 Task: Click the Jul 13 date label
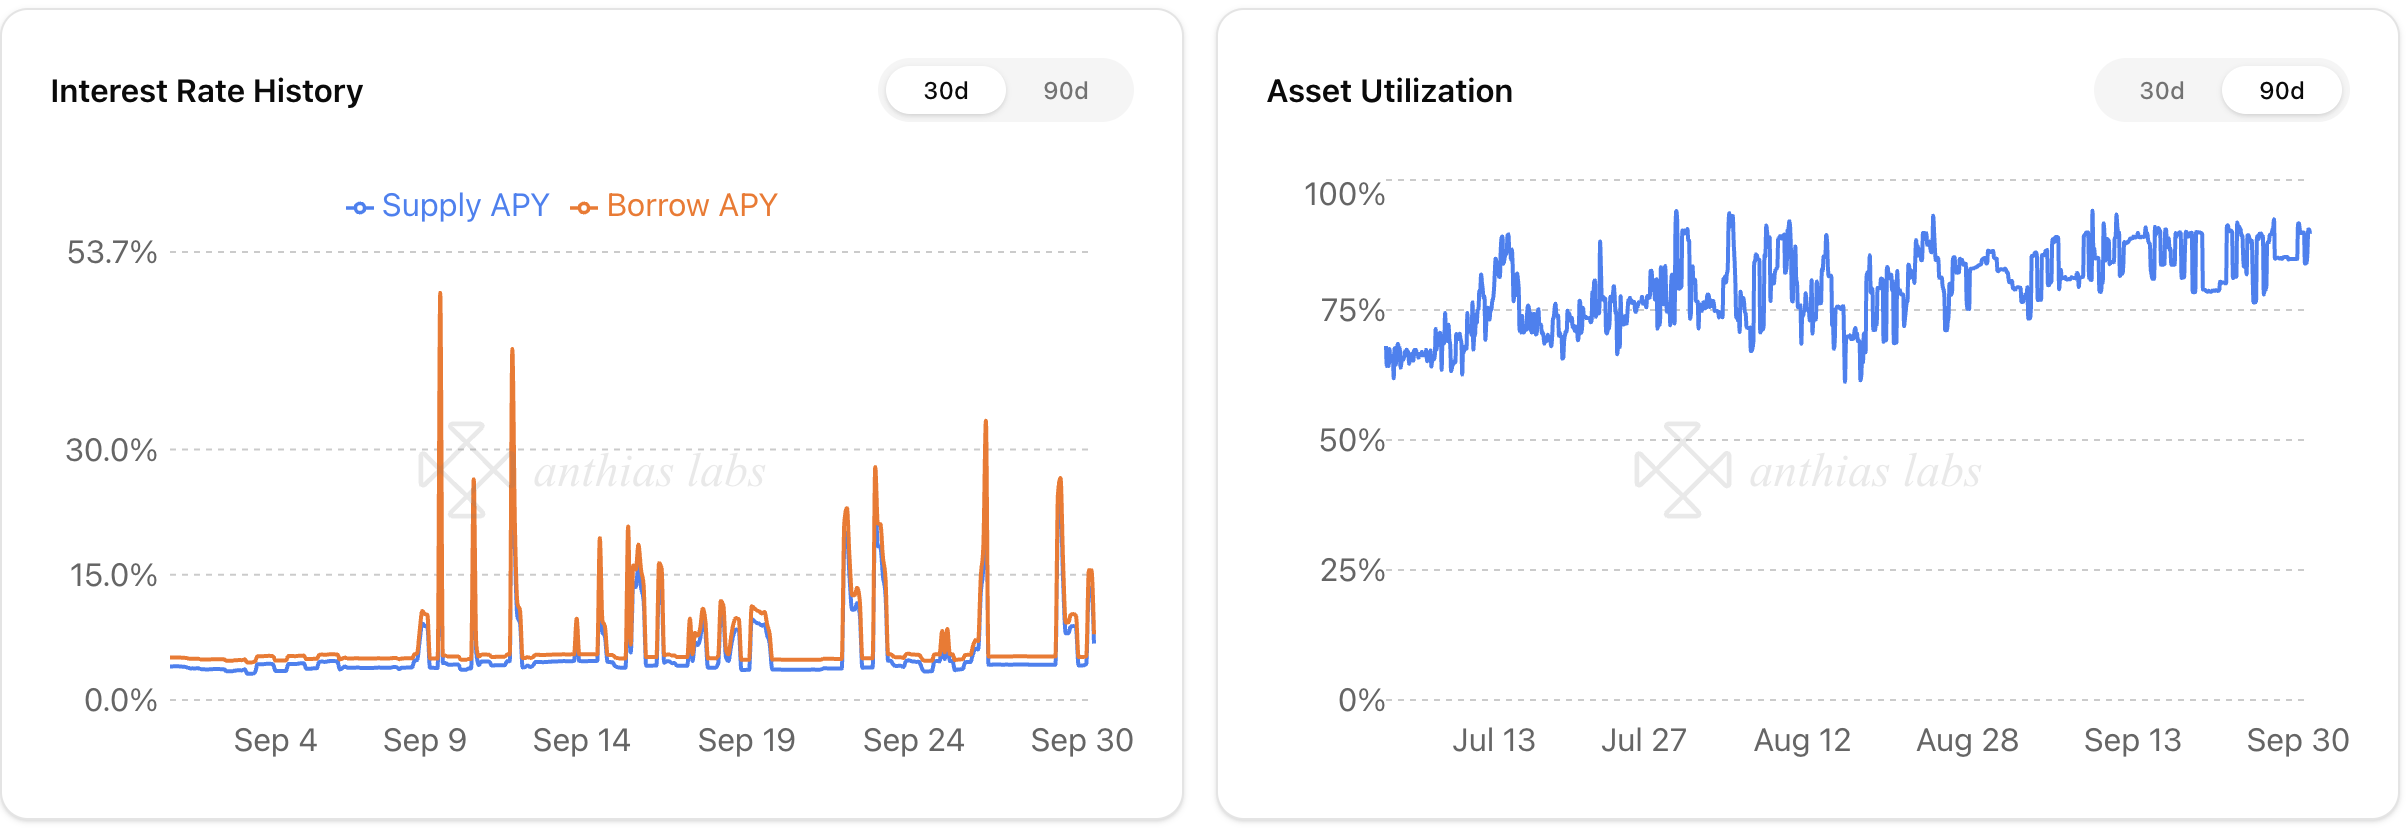tap(1493, 740)
